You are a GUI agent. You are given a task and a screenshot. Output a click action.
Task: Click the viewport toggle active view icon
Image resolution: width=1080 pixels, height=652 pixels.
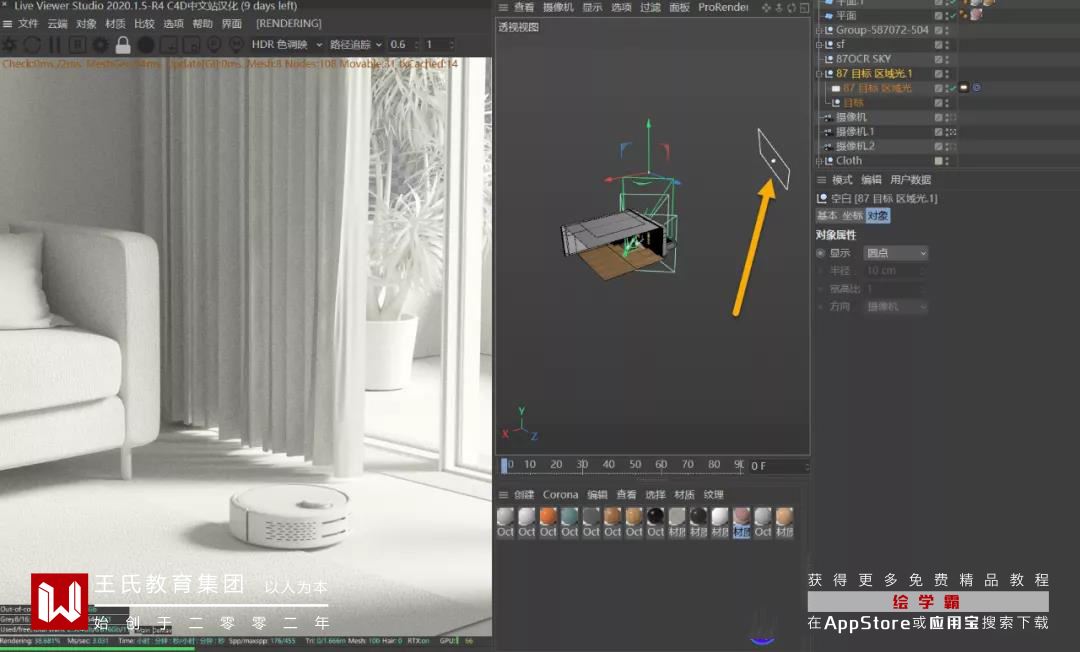(x=804, y=8)
